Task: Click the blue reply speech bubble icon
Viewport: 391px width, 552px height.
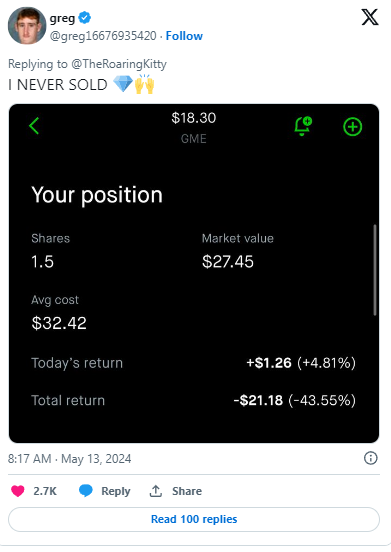Action: tap(86, 490)
